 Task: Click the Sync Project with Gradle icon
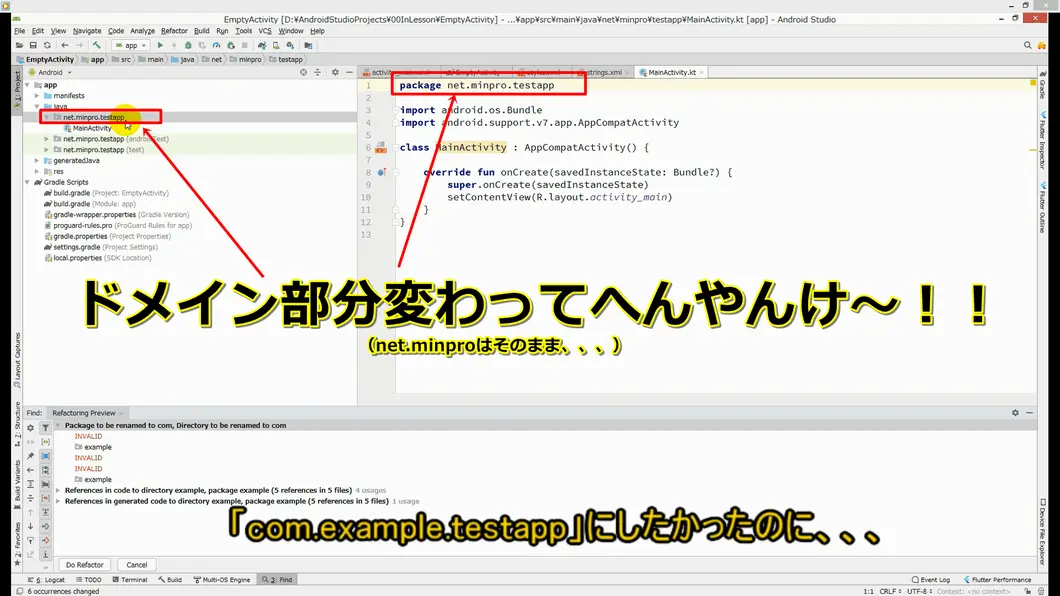point(262,45)
